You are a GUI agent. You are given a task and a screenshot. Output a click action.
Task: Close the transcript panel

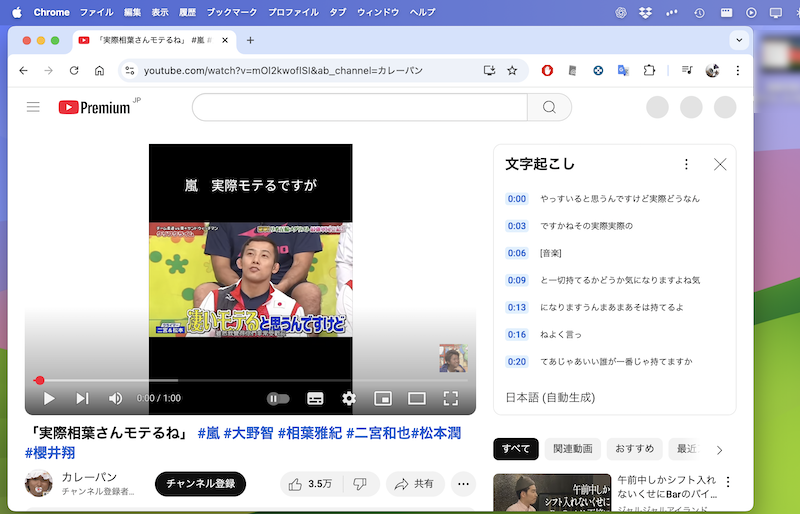click(x=720, y=164)
